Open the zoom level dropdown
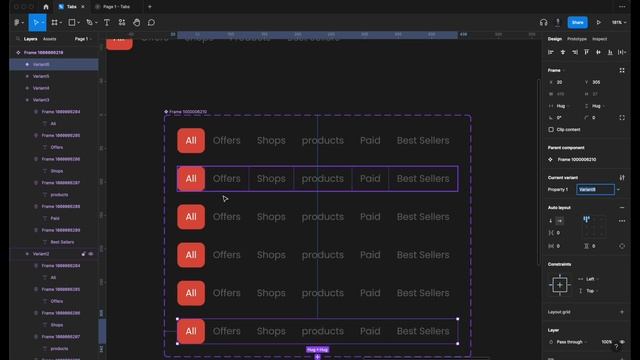Screen dimensions: 640x360 619,22
